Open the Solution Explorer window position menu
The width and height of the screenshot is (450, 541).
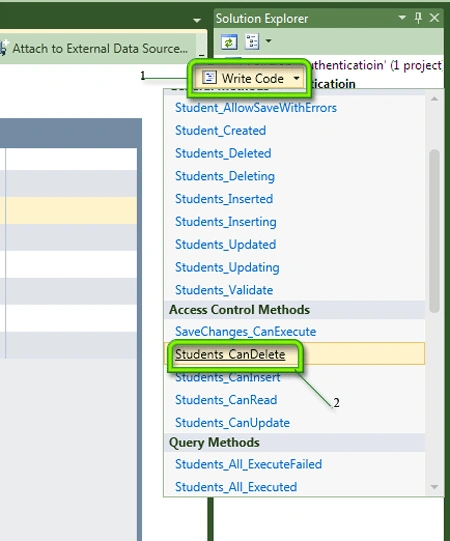click(x=402, y=17)
